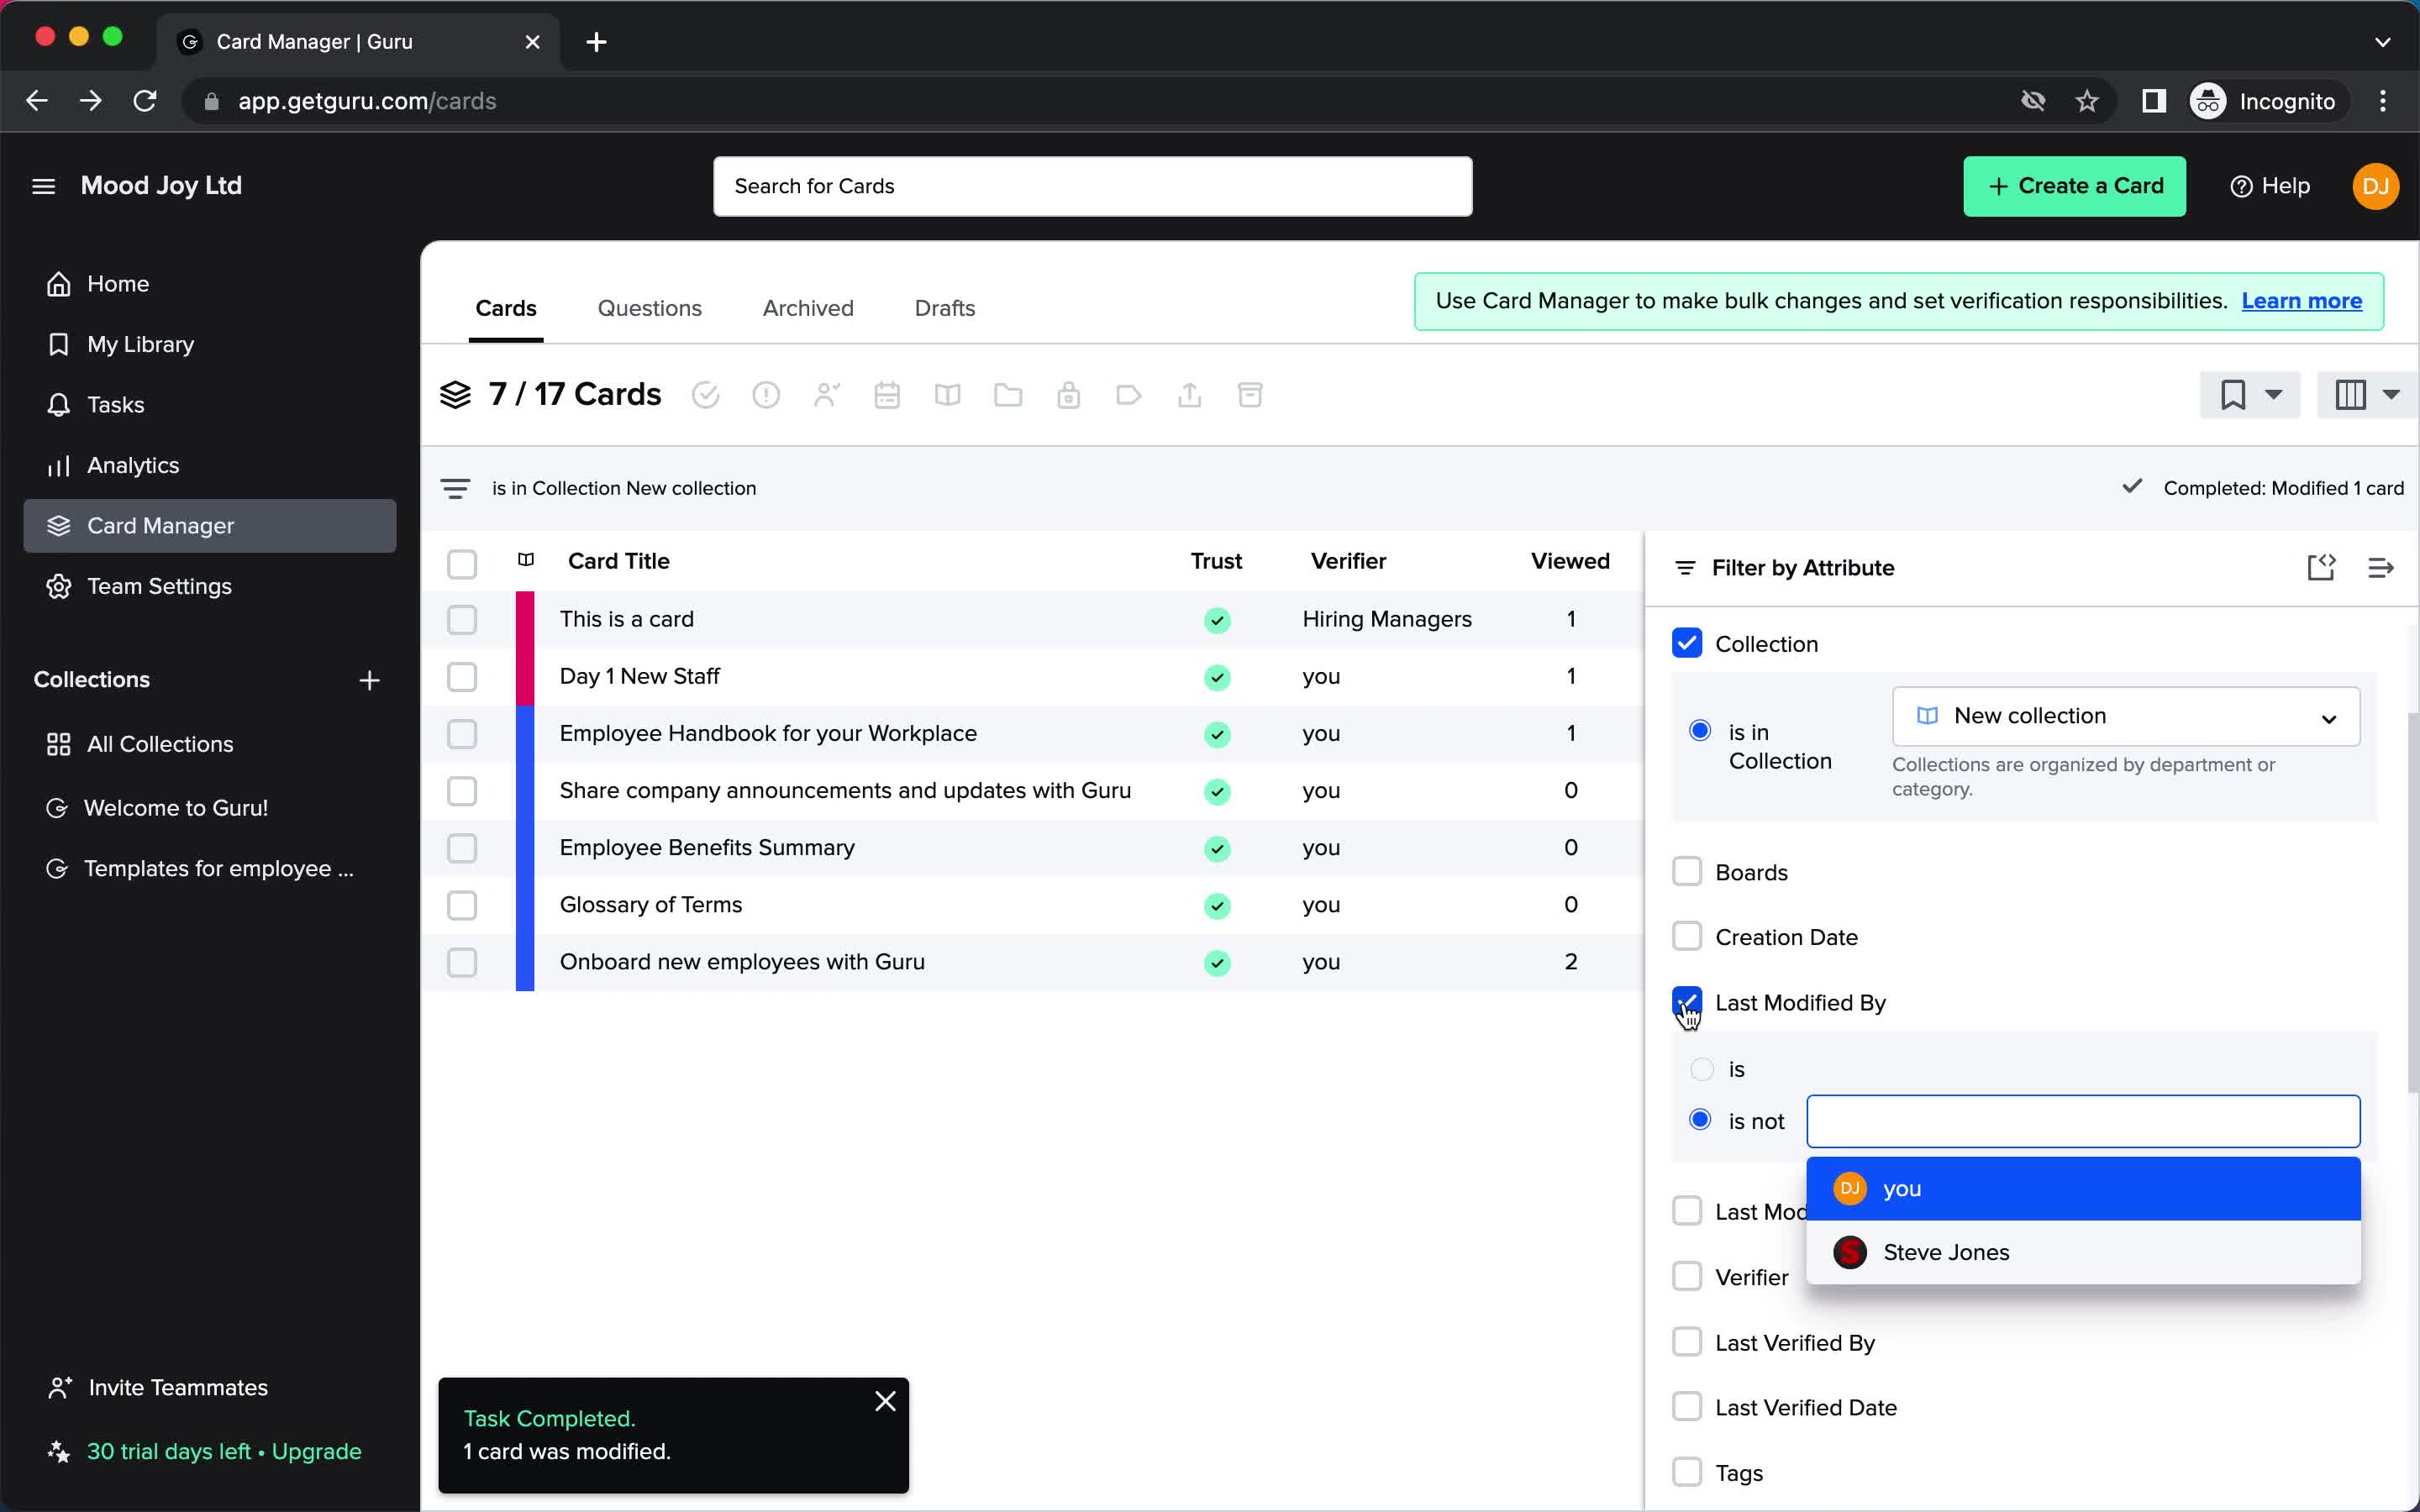
Task: Open the 'Employee Benefits Summary' card title
Action: tap(707, 848)
